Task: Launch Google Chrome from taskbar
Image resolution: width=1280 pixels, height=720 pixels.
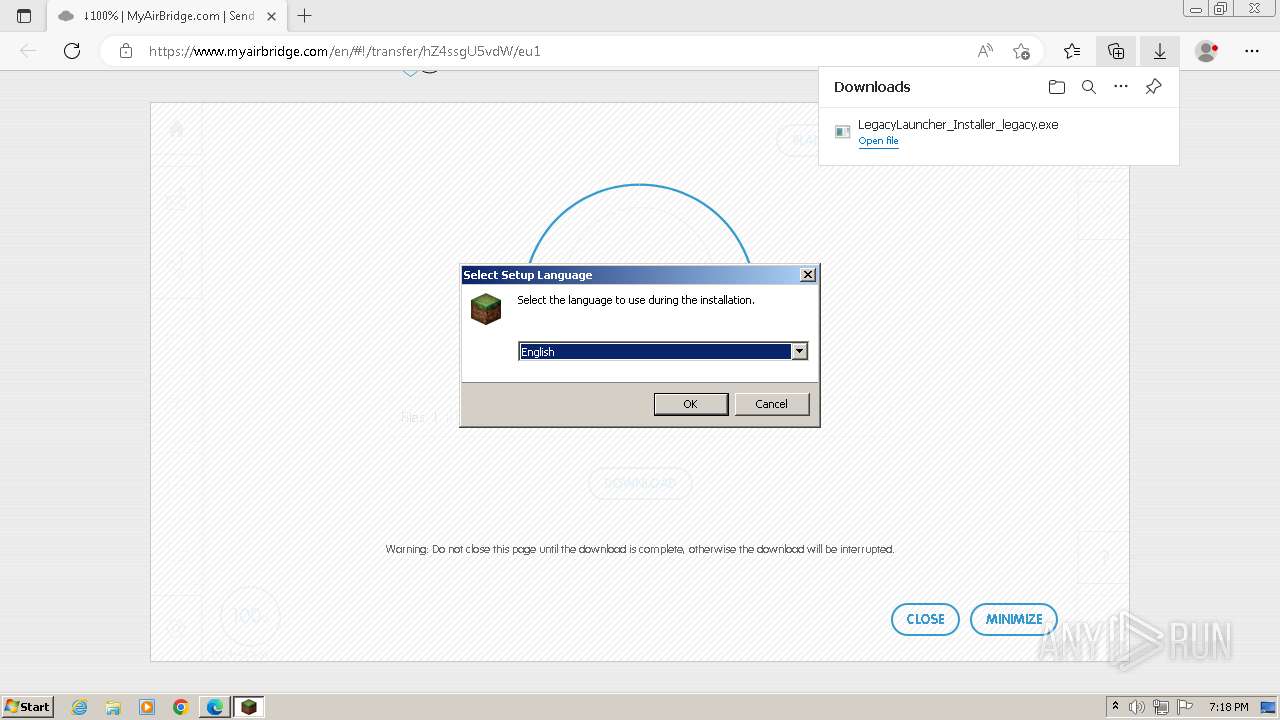Action: click(181, 707)
